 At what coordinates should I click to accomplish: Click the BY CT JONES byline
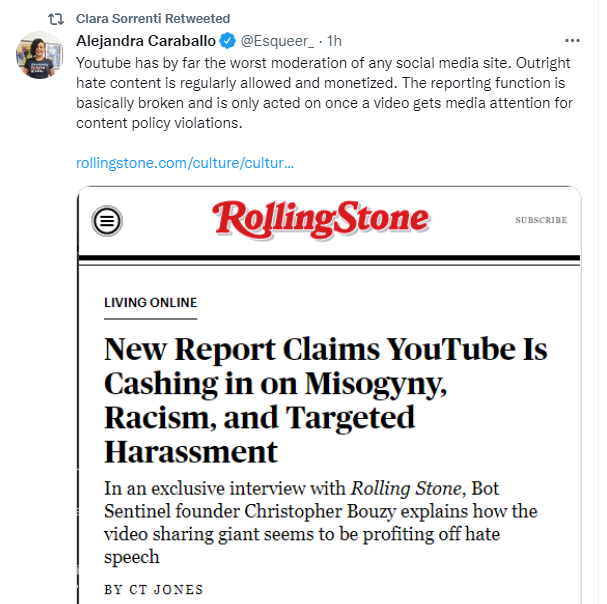point(154,589)
